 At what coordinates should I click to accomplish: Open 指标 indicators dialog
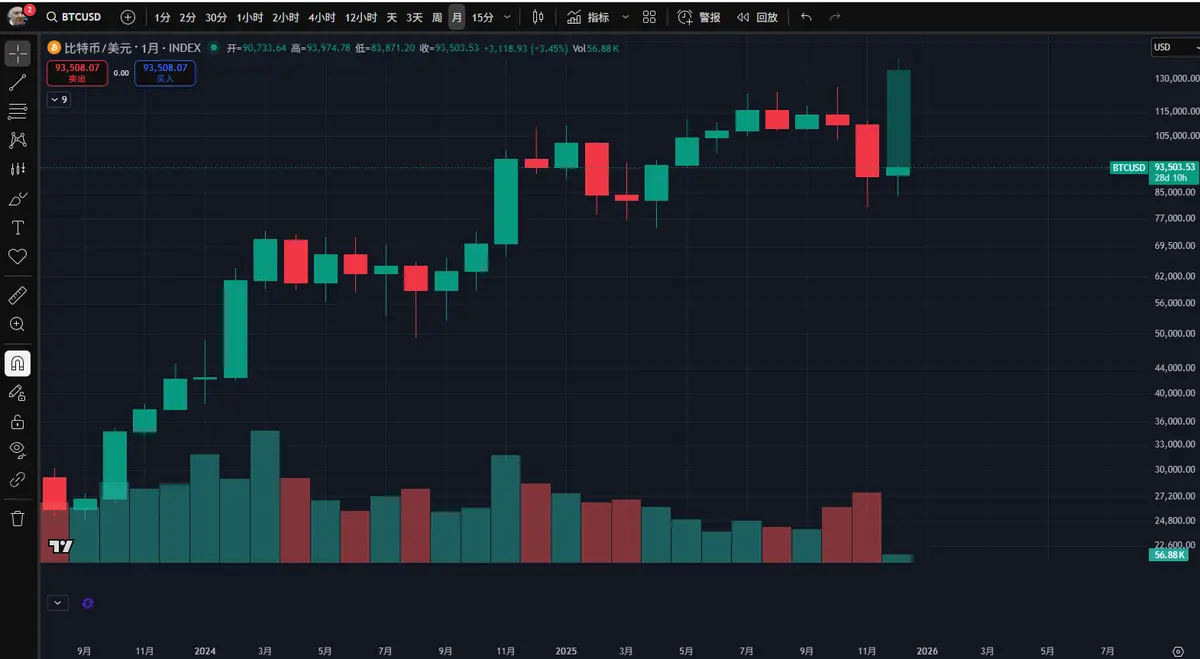click(588, 17)
